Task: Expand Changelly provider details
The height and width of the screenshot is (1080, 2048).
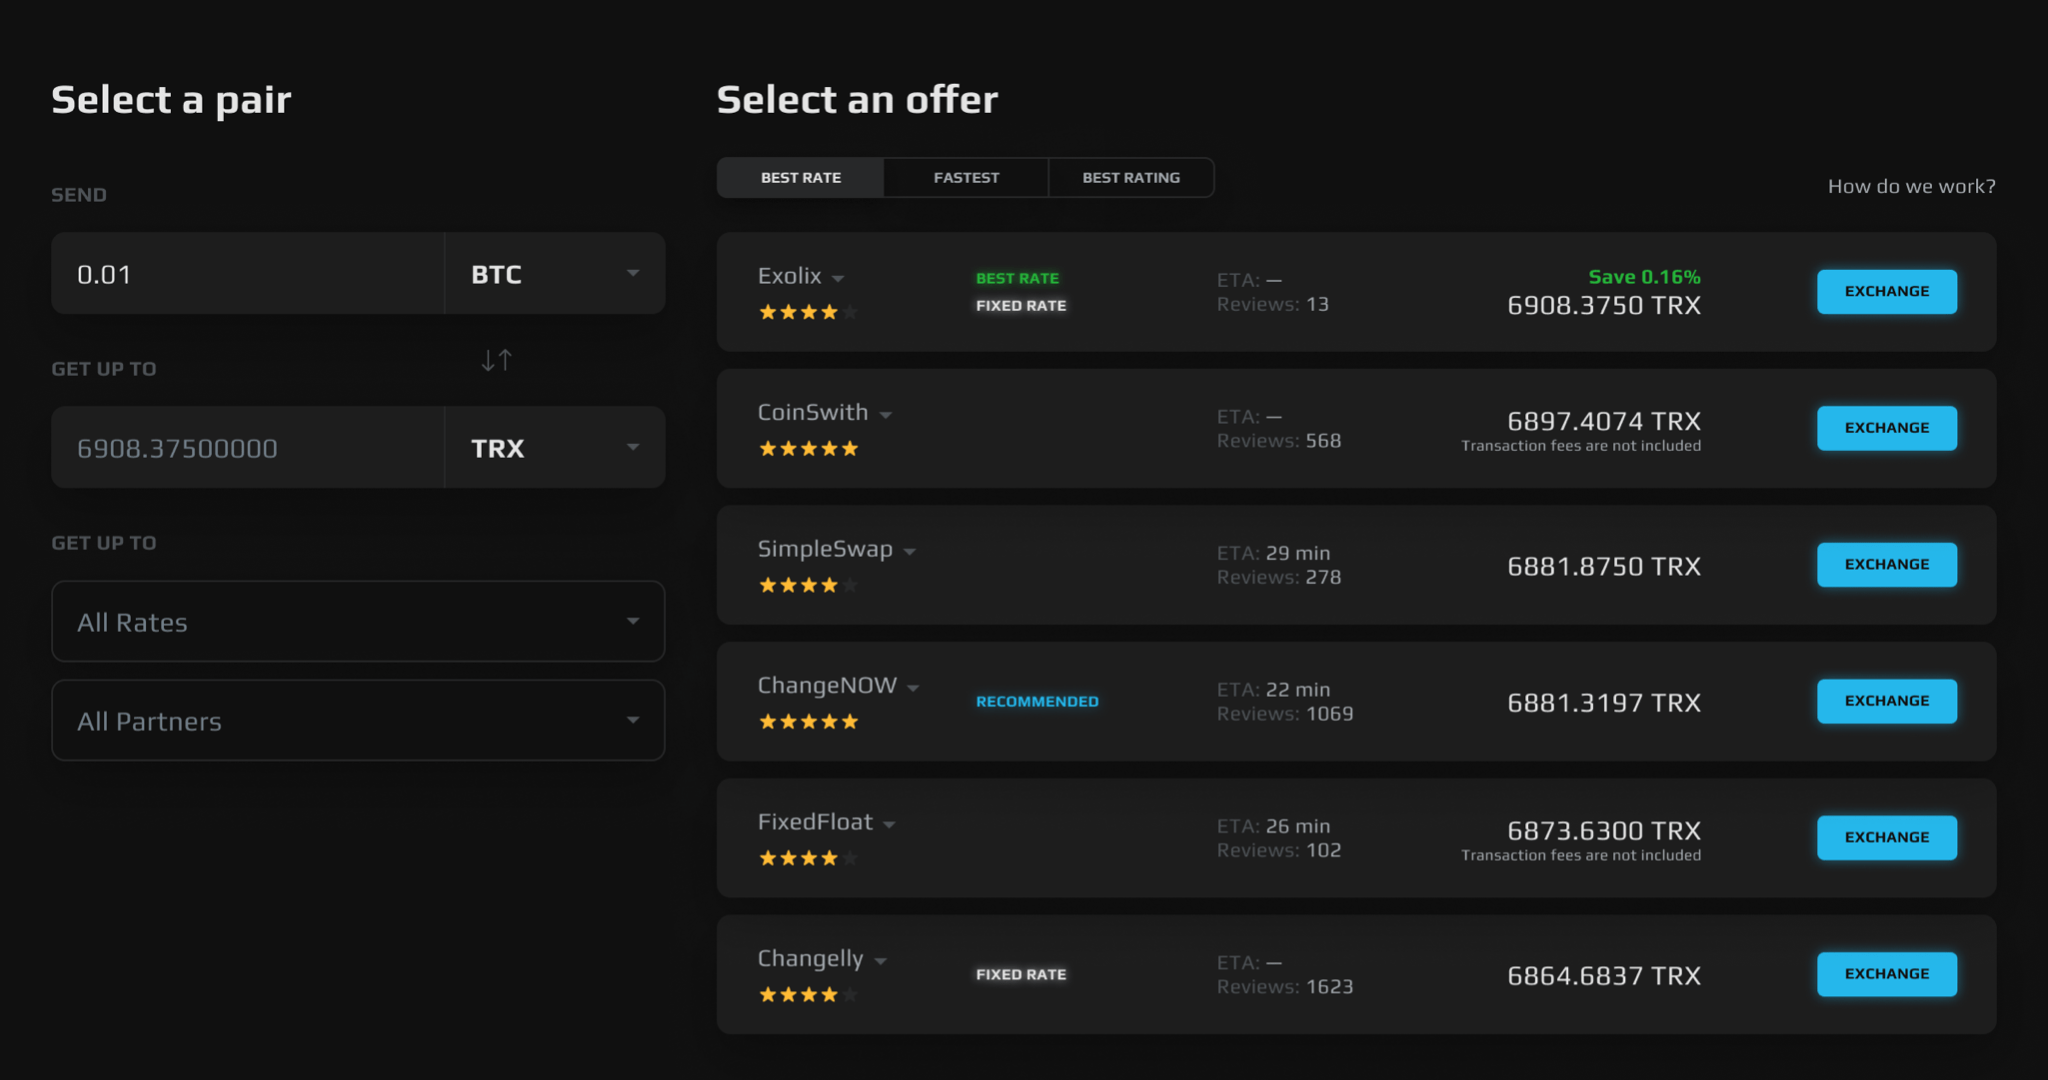Action: pos(880,961)
